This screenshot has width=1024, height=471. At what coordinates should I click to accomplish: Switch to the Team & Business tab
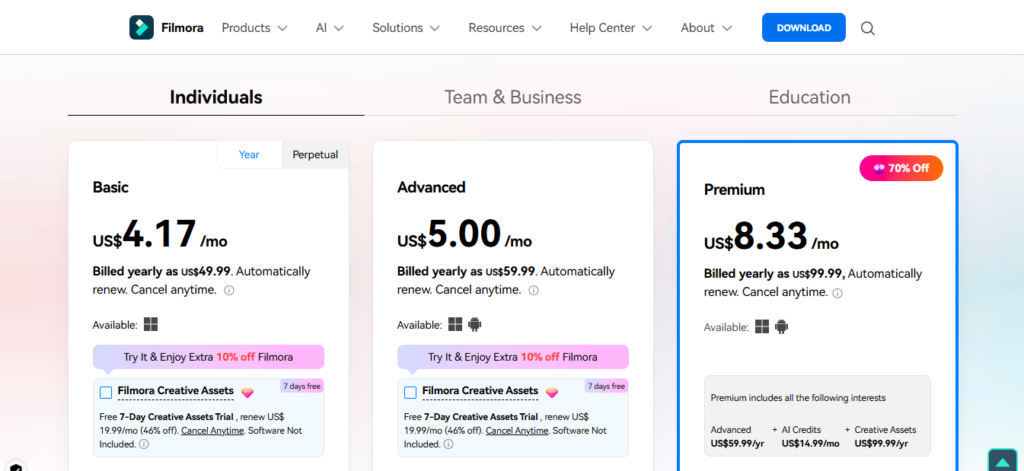point(513,97)
